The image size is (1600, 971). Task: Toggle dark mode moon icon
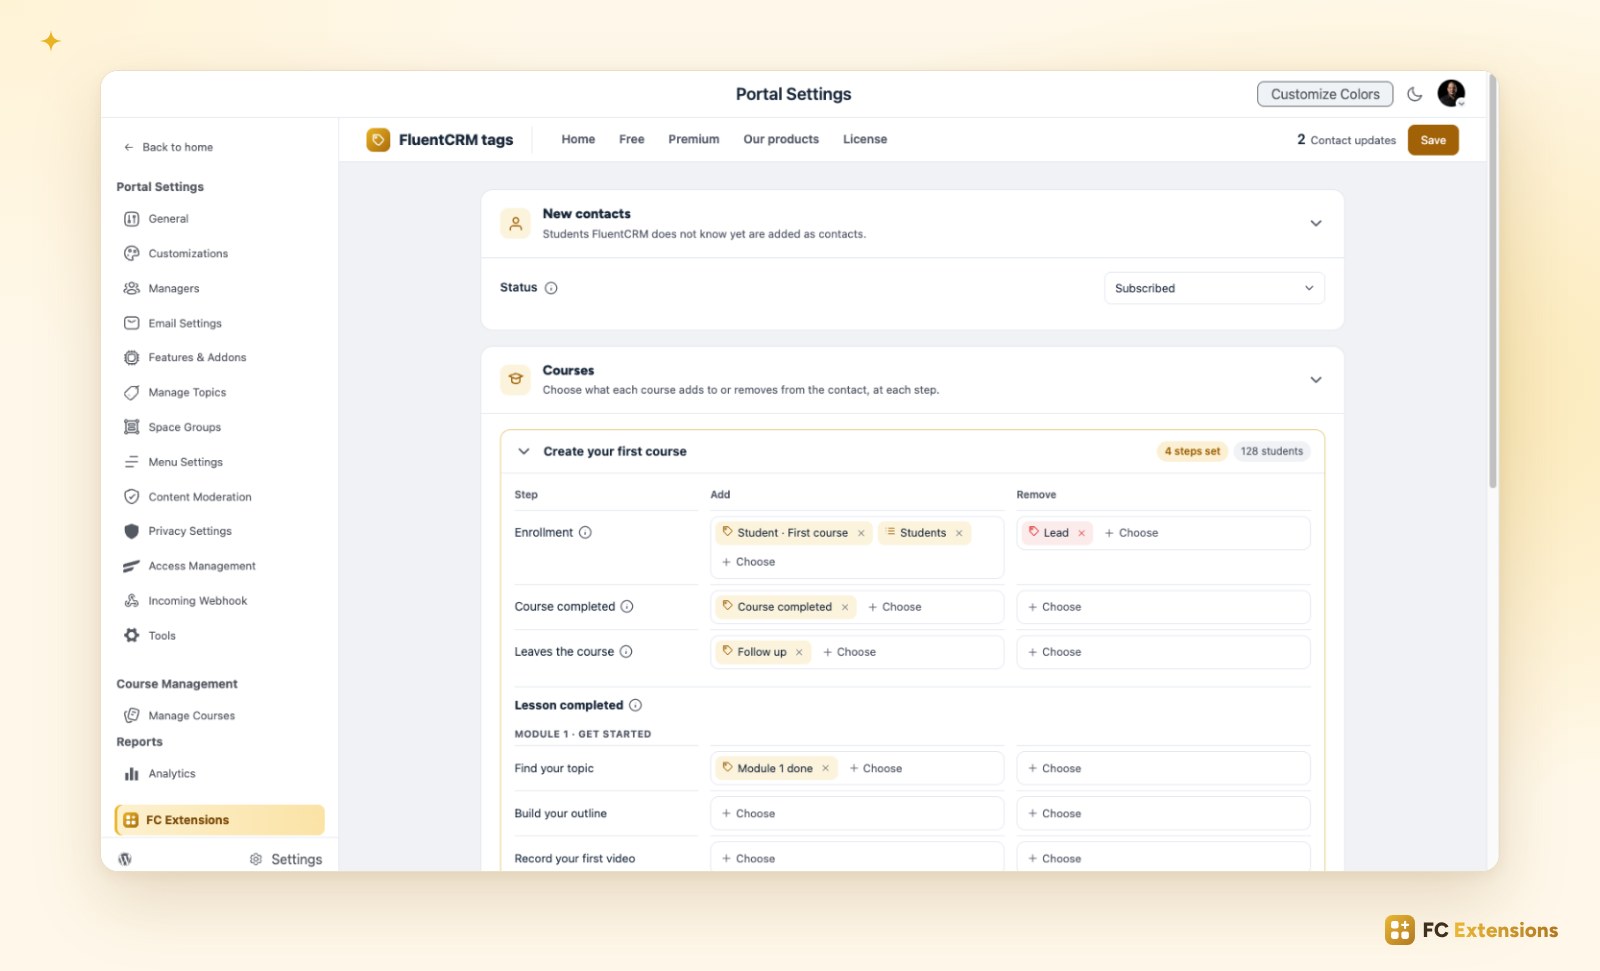[x=1414, y=94]
